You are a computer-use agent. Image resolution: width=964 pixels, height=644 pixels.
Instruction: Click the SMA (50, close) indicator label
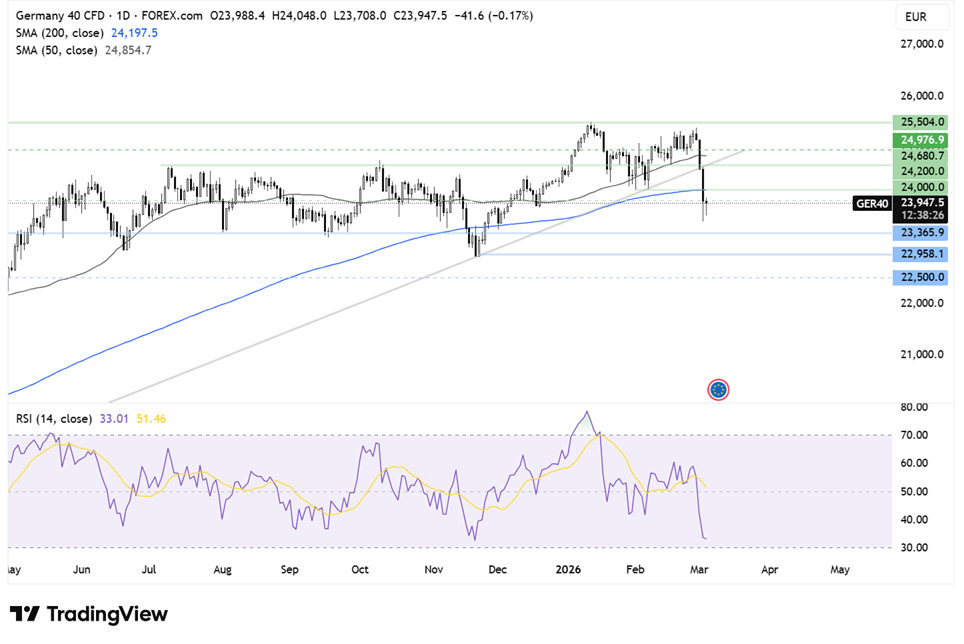point(57,50)
